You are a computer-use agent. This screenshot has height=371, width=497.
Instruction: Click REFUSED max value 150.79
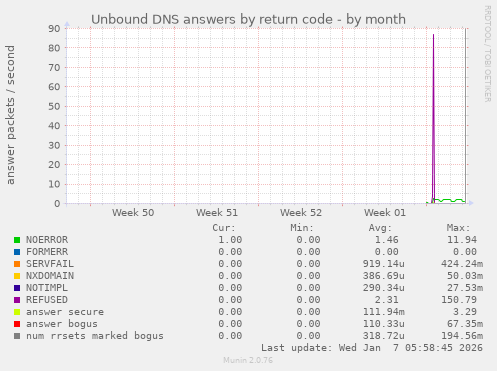click(x=459, y=300)
